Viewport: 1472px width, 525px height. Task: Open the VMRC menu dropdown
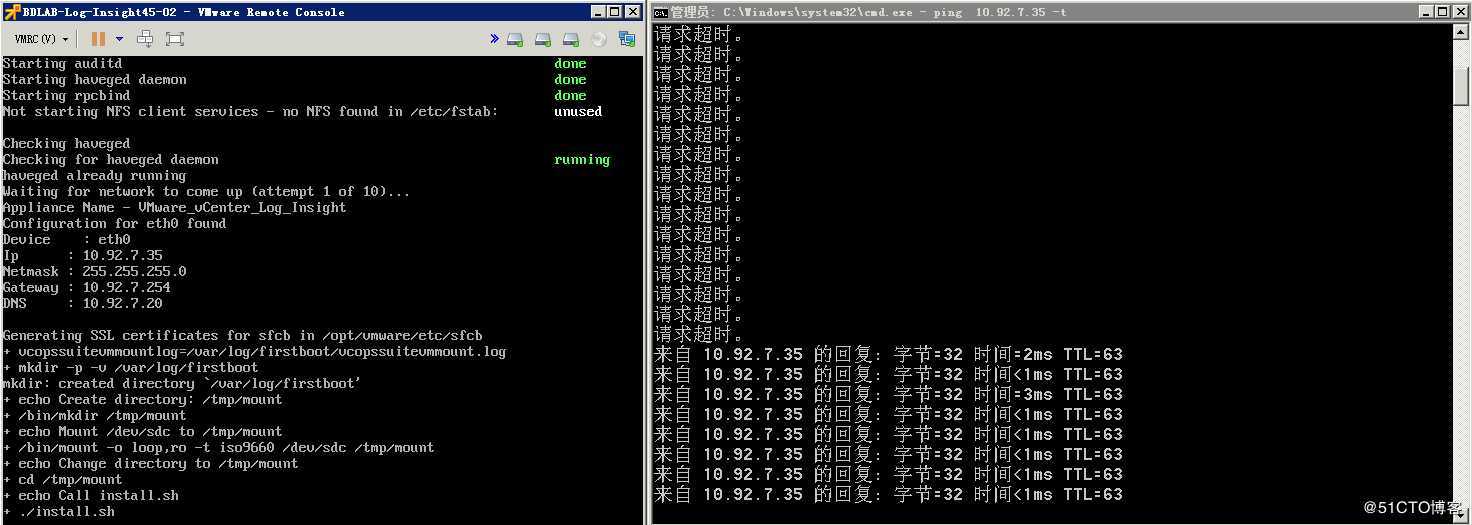41,39
